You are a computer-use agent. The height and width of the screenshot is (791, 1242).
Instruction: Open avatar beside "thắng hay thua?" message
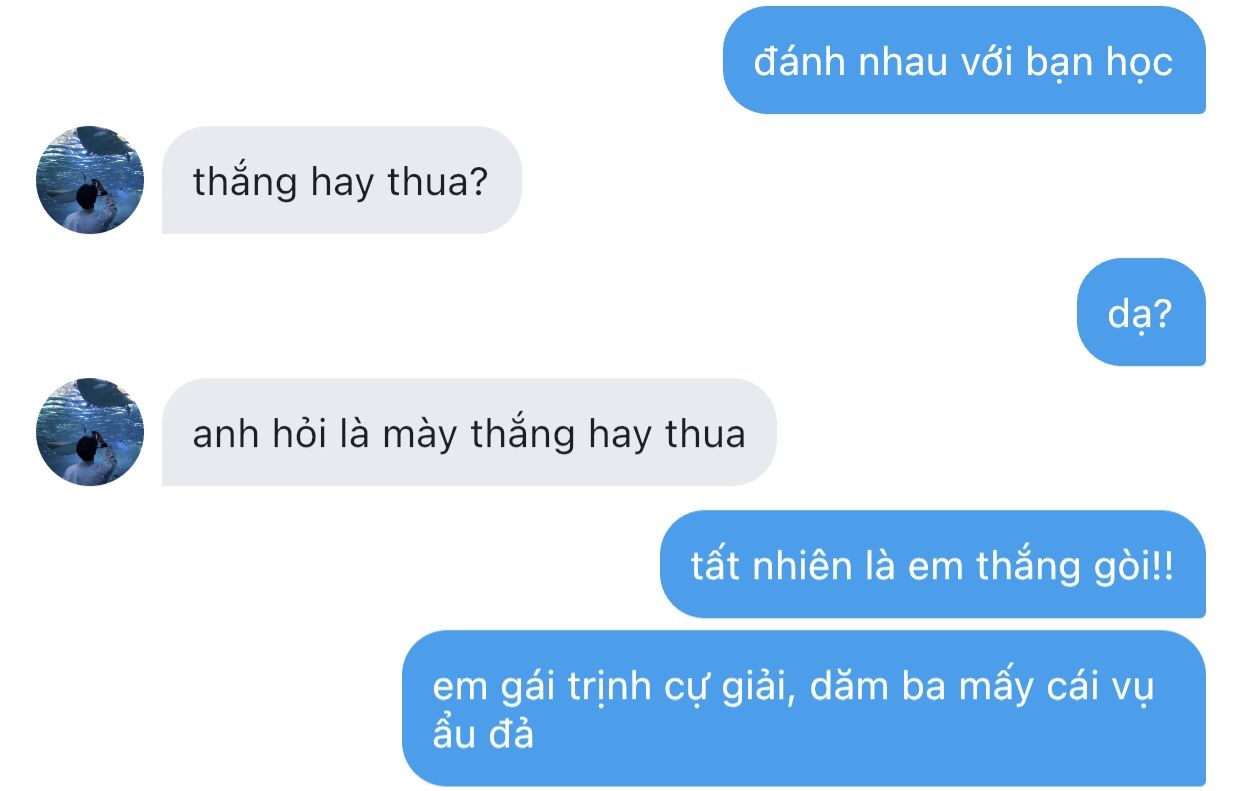pyautogui.click(x=90, y=180)
